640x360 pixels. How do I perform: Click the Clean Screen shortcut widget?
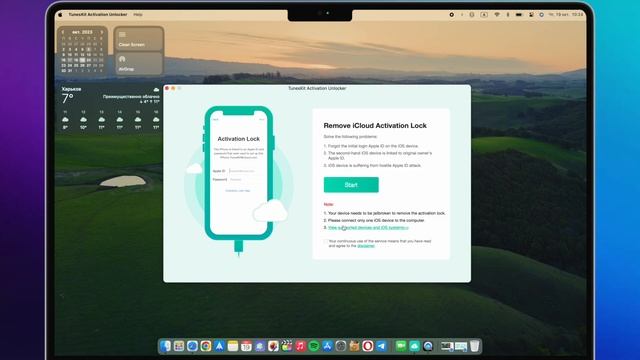139,39
